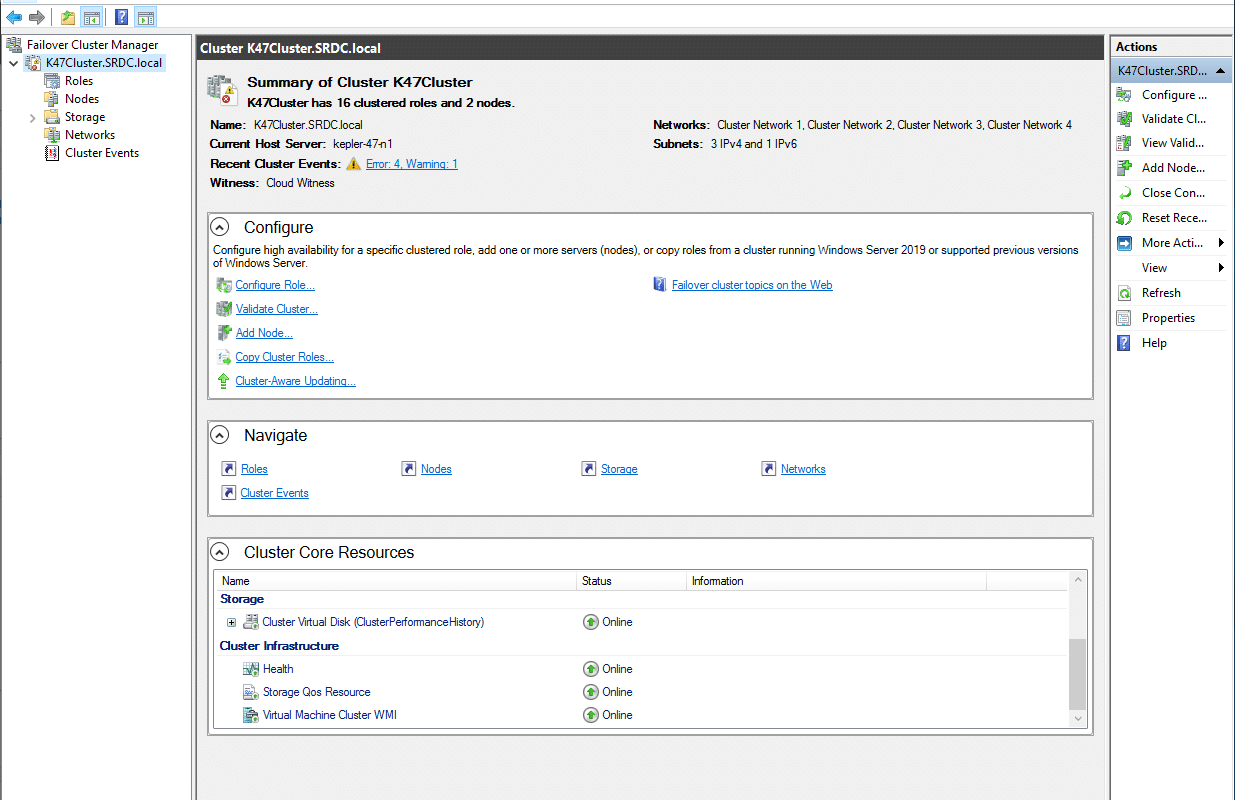This screenshot has height=800, width=1235.
Task: Open the Configure Role... link
Action: pyautogui.click(x=275, y=285)
